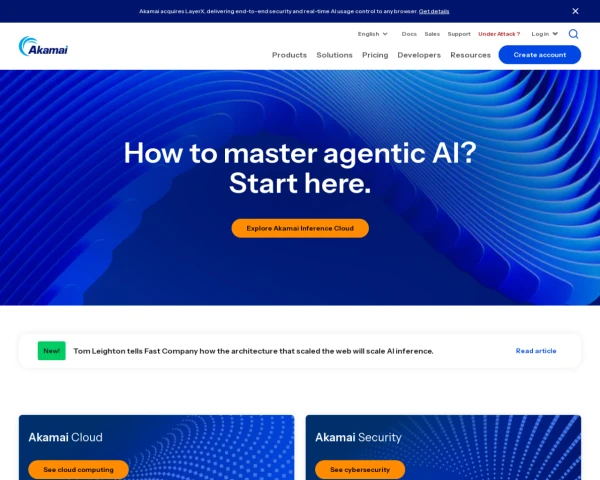Open the Sales link
Screen dimensions: 600x480
432,34
